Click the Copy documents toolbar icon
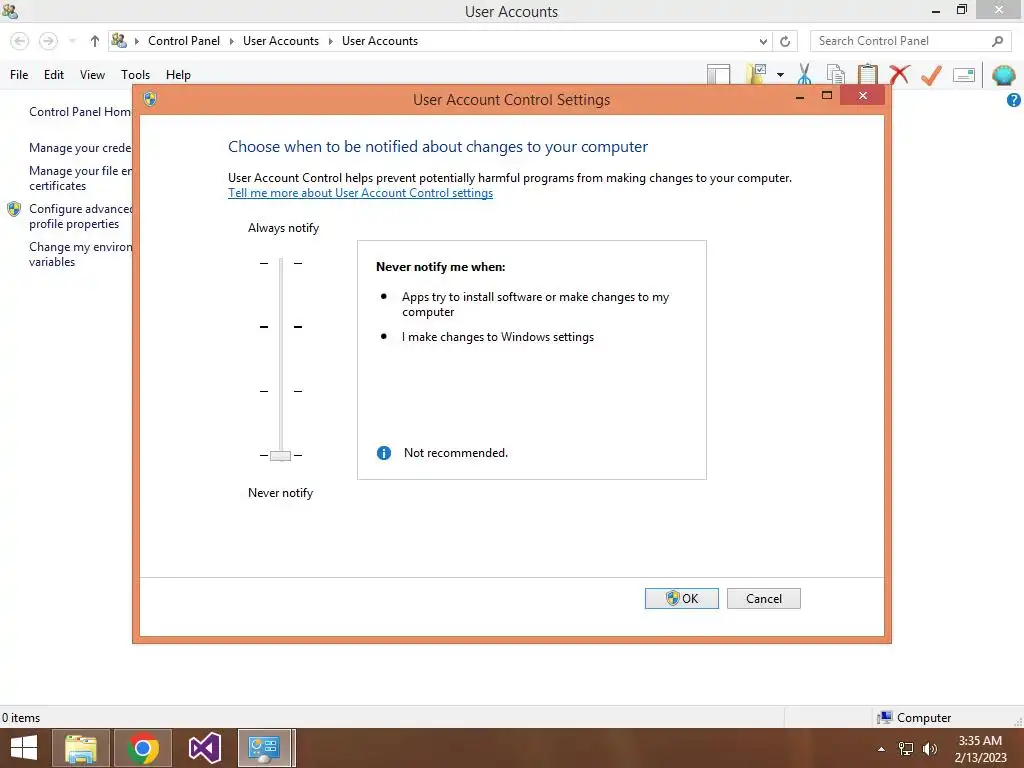Viewport: 1024px width, 768px height. pyautogui.click(x=835, y=74)
